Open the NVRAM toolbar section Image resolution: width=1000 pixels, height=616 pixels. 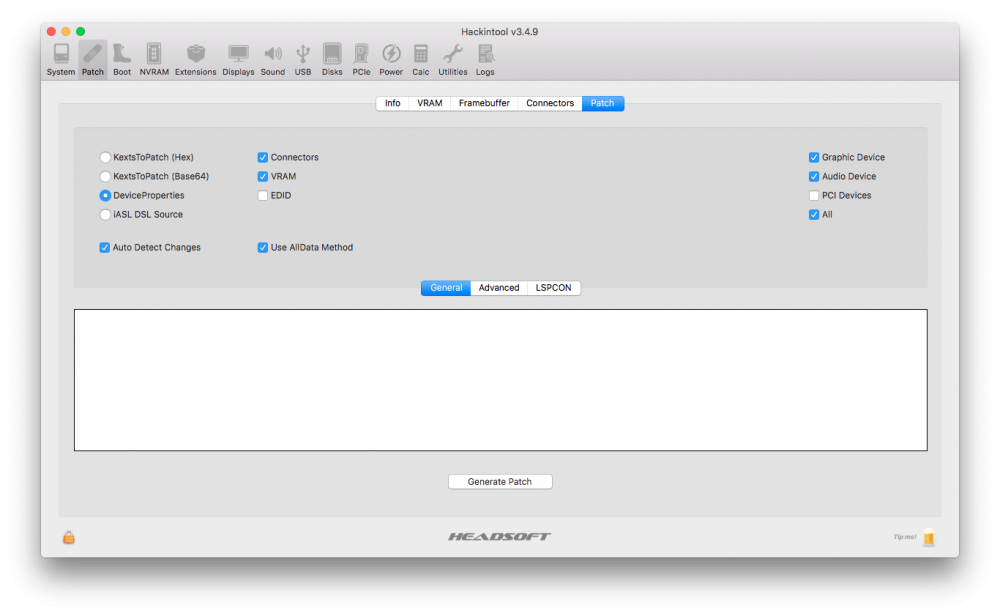coord(154,60)
